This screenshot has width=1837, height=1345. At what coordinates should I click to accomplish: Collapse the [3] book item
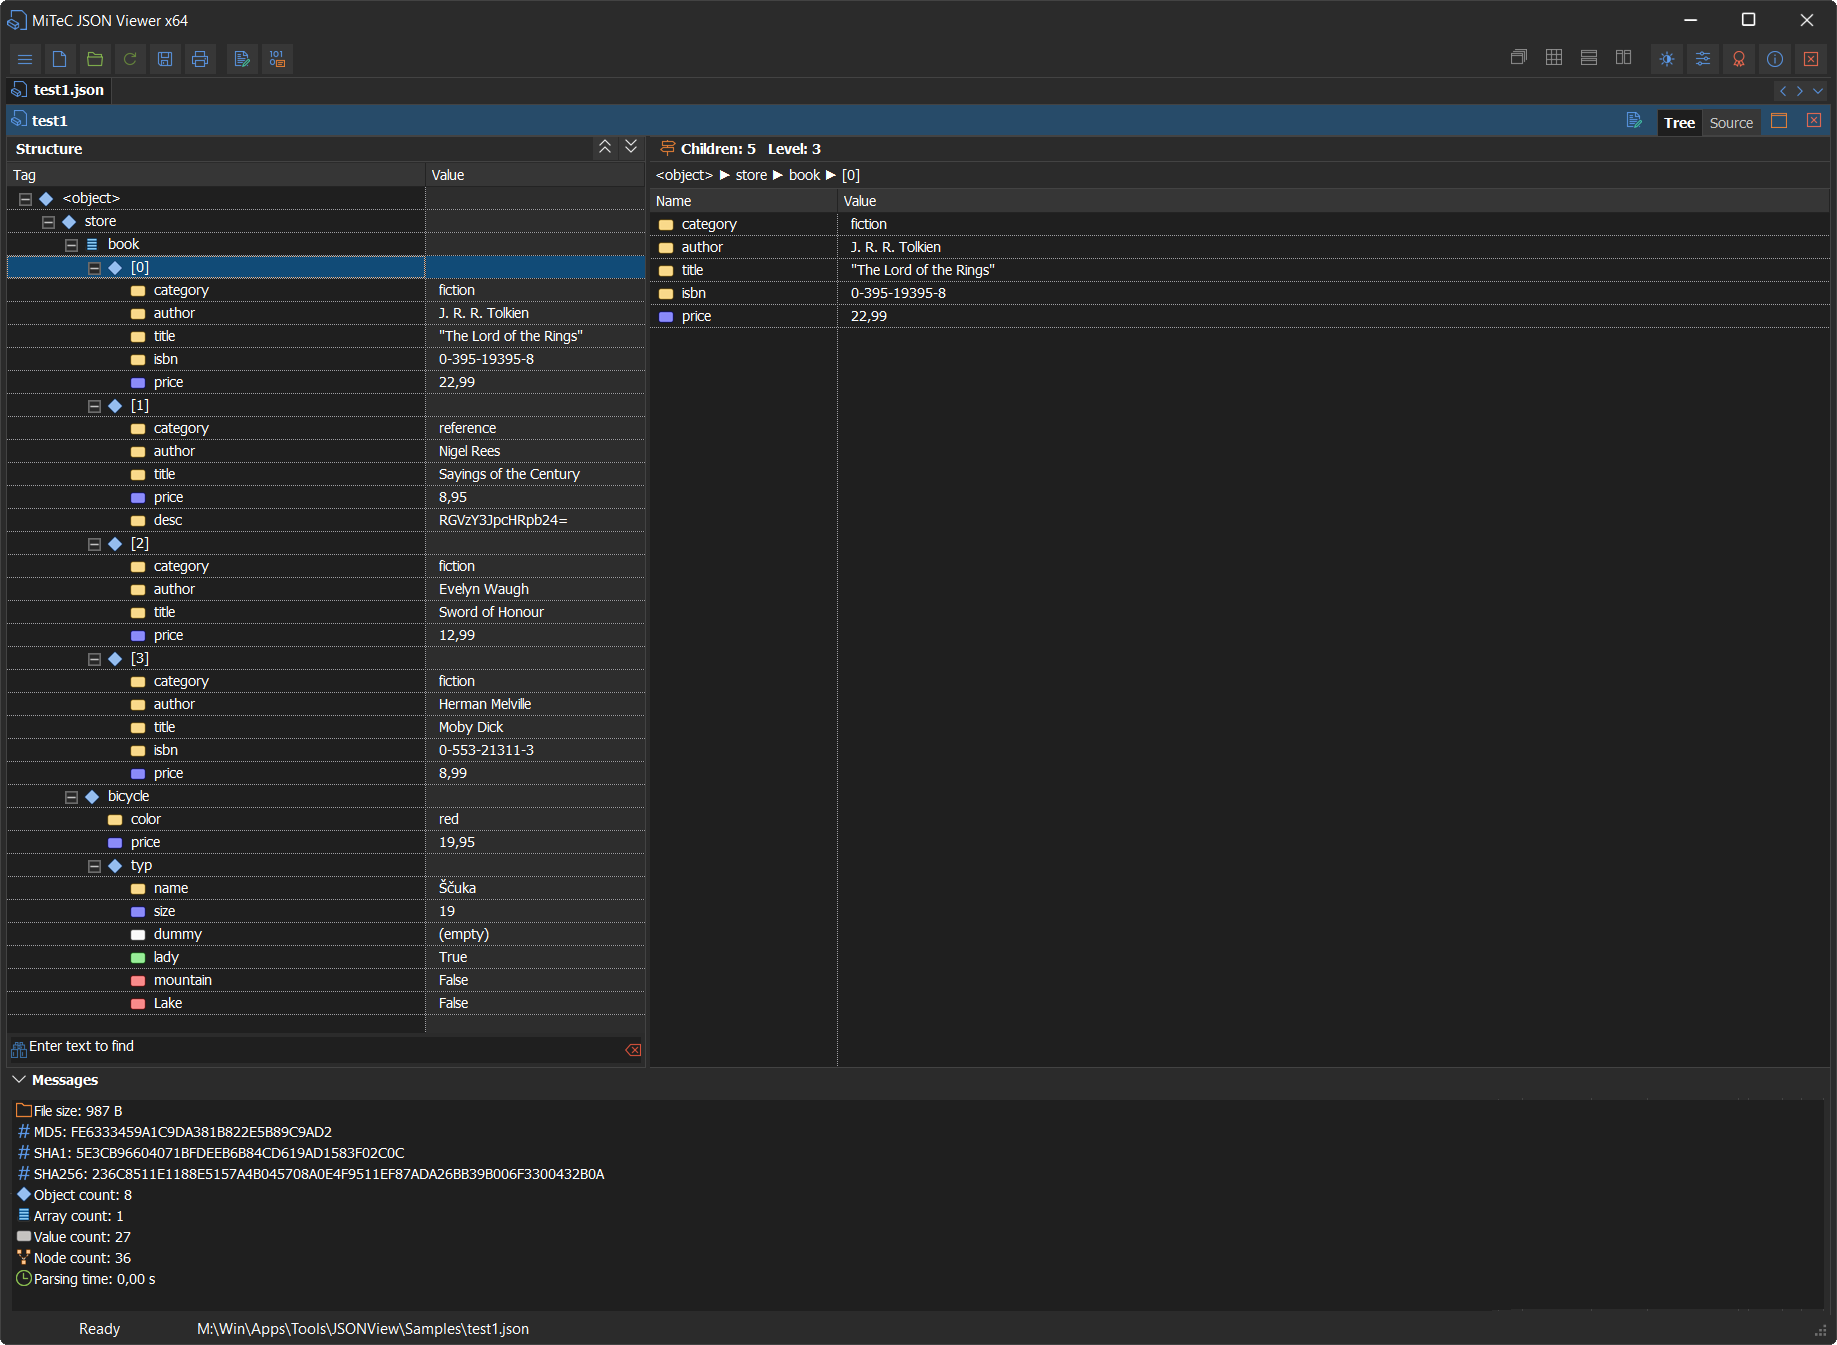(94, 659)
